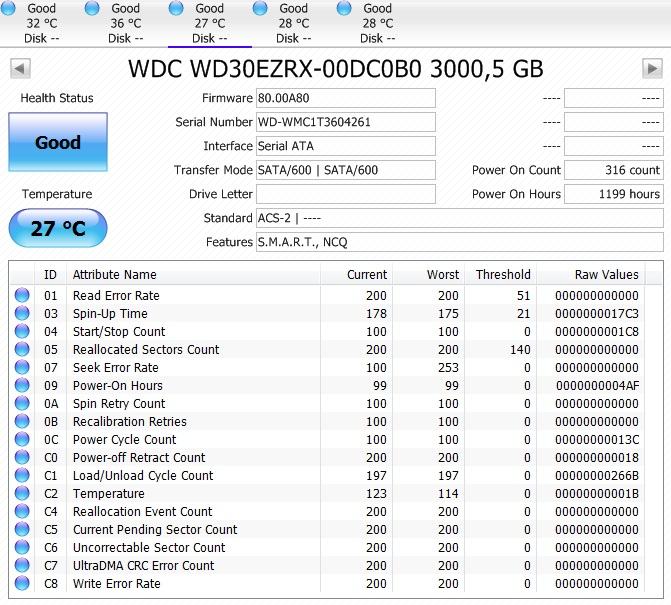Screen dimensions: 671x605
Task: Click the empty Drive Letter field
Action: pyautogui.click(x=346, y=194)
